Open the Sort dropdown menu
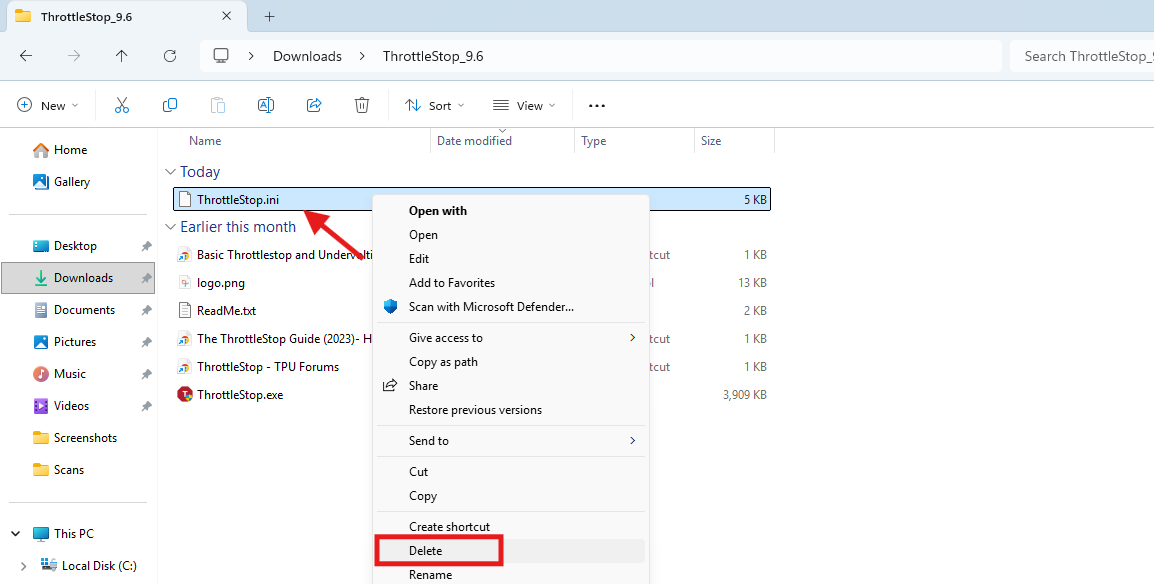Image resolution: width=1154 pixels, height=584 pixels. (x=435, y=106)
